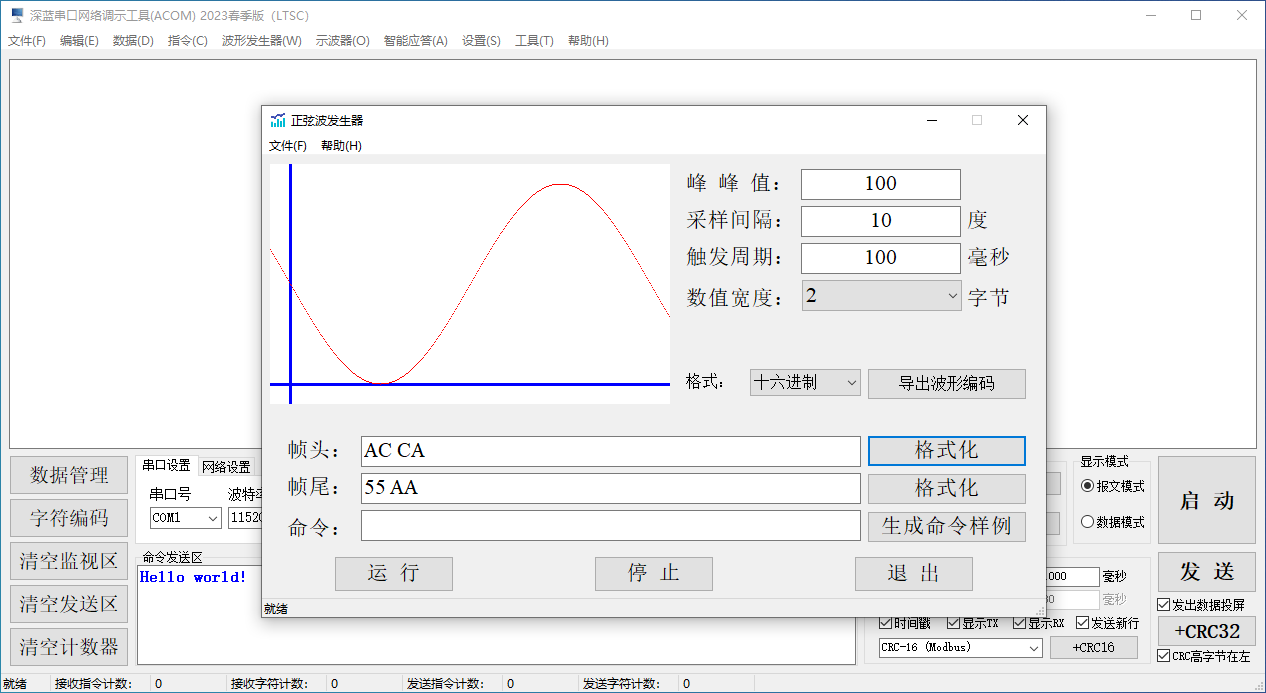Click the 退出 exit button
Viewport: 1266px width, 693px height.
click(914, 574)
